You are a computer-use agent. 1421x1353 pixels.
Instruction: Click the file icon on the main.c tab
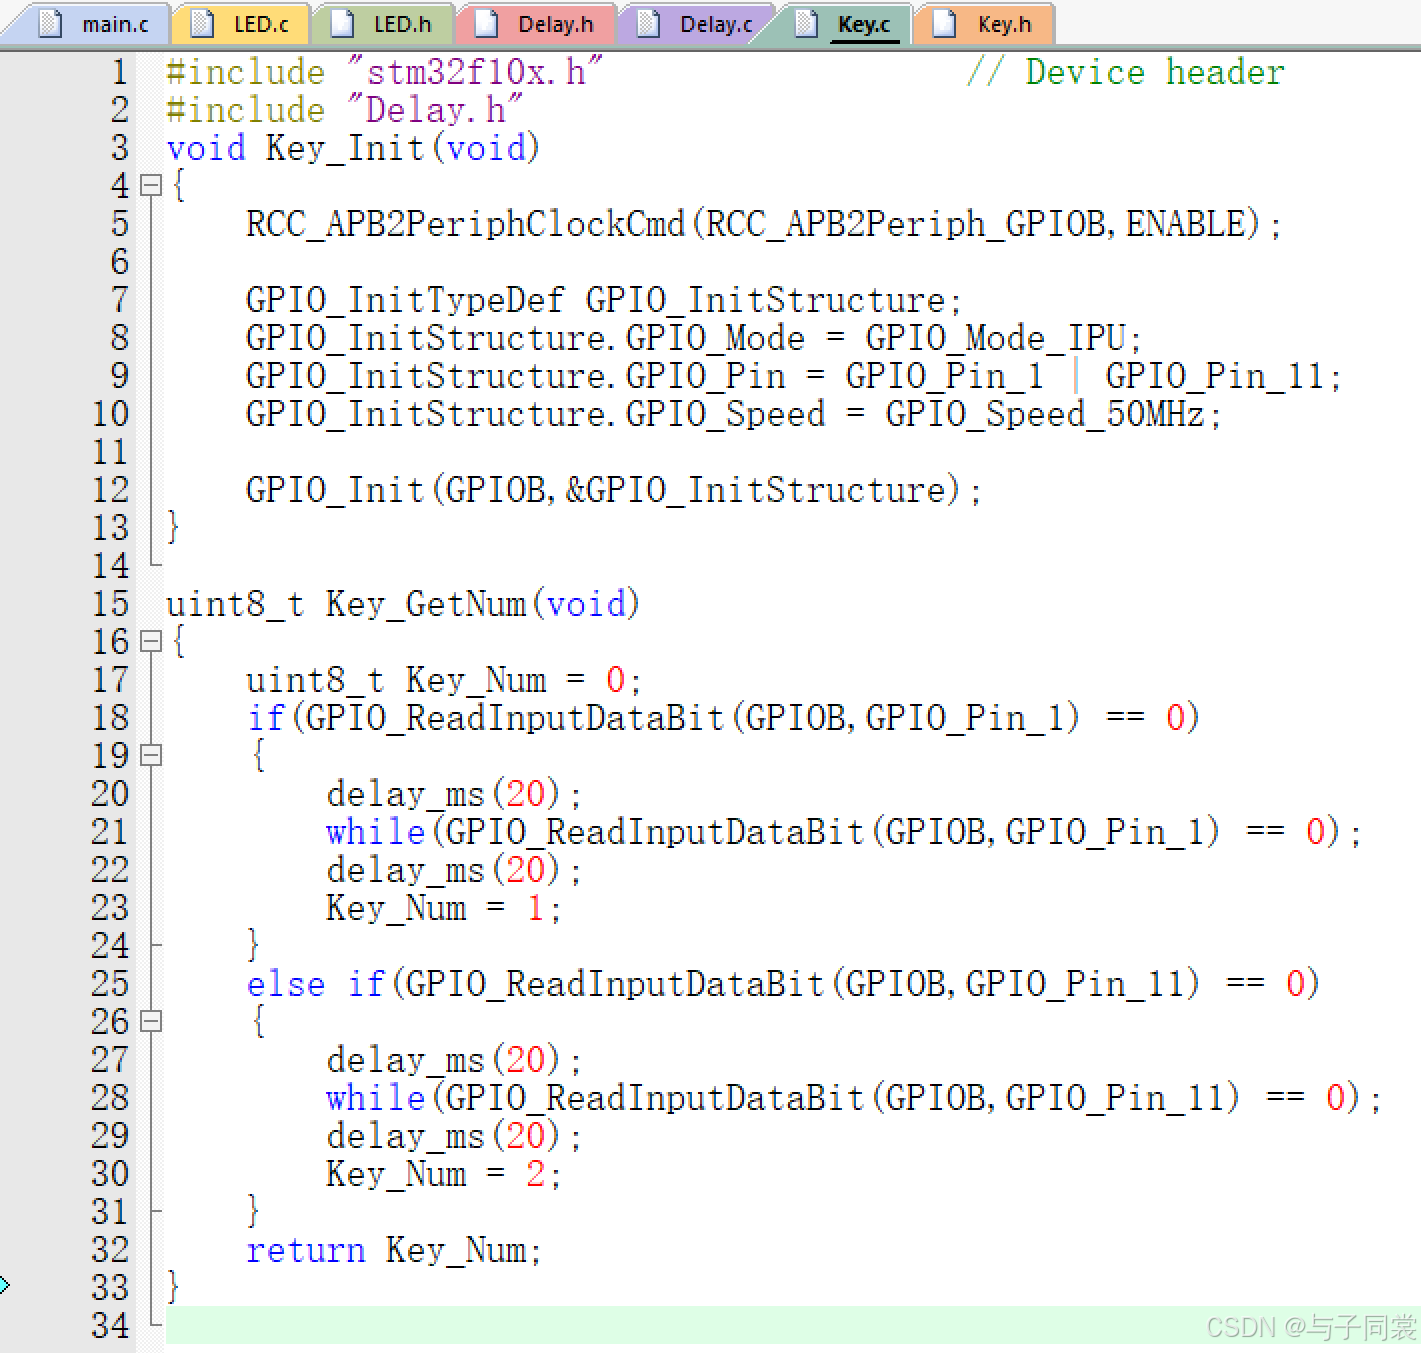point(48,22)
